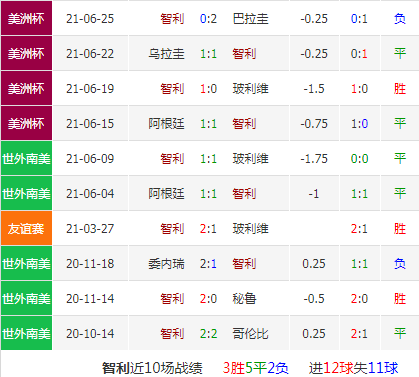Click the 负 result in the 20-11-18 row
This screenshot has height=377, width=419.
[x=400, y=264]
